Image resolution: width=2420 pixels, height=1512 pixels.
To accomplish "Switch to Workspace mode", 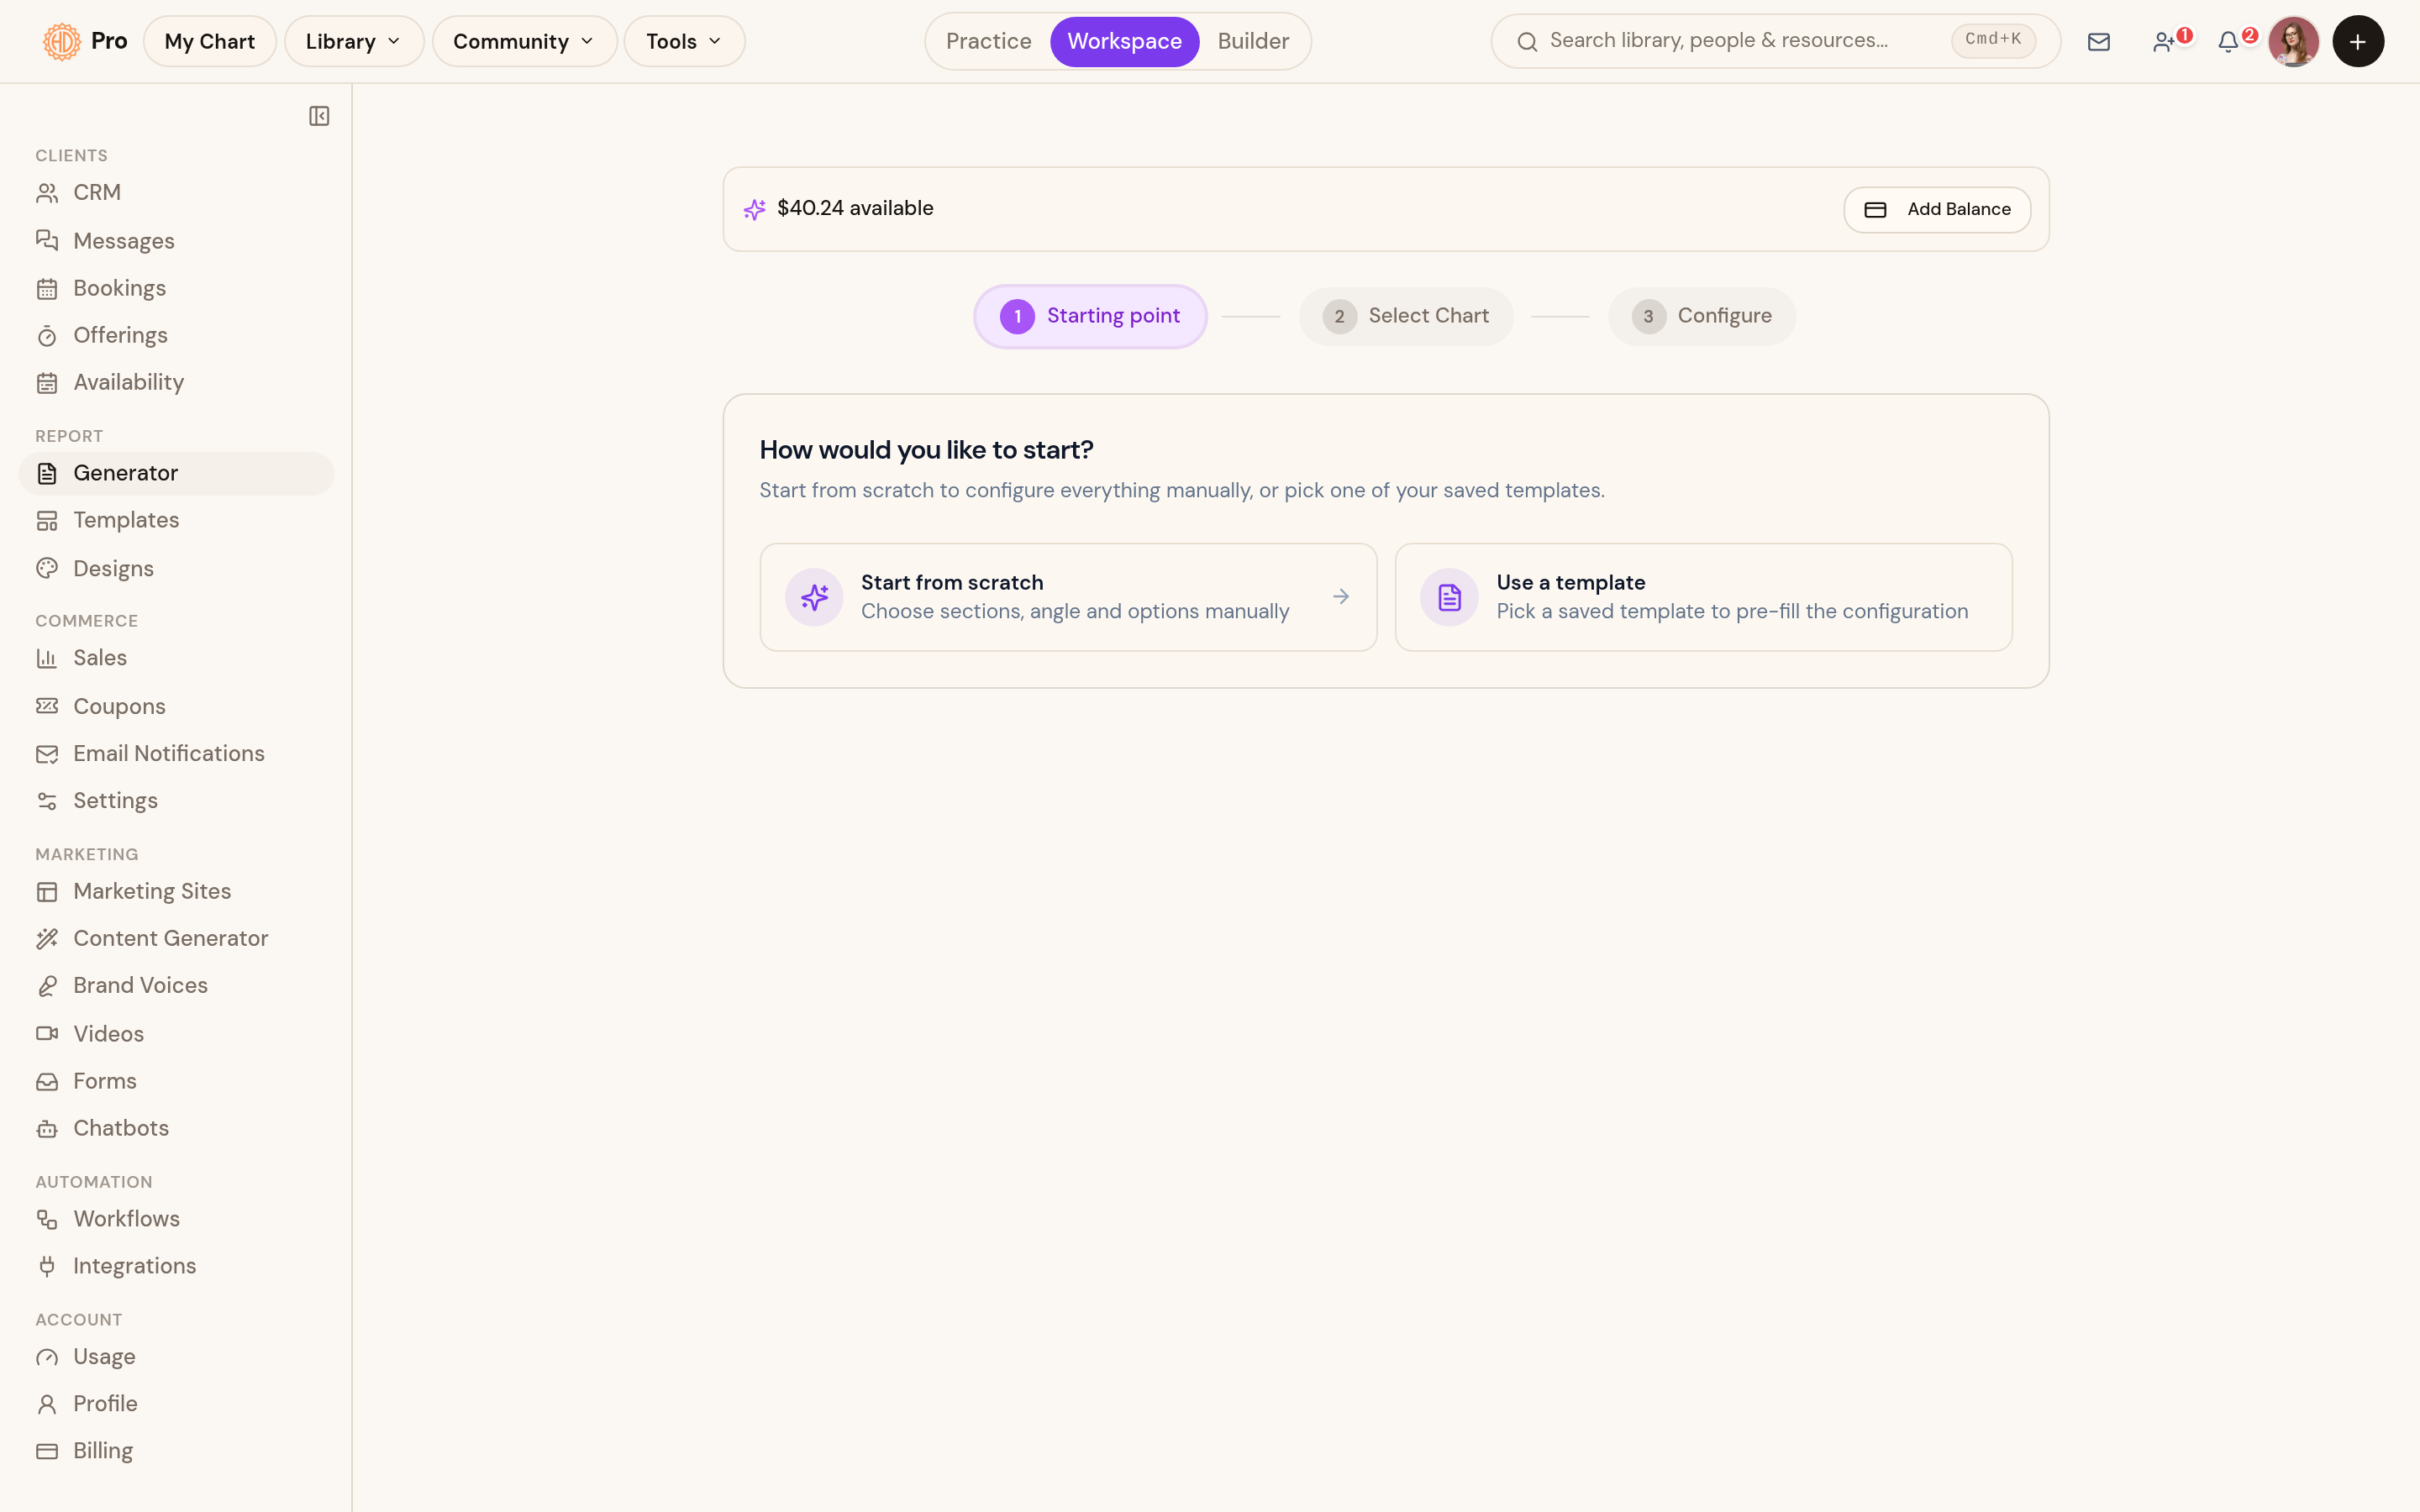I will 1124,41.
